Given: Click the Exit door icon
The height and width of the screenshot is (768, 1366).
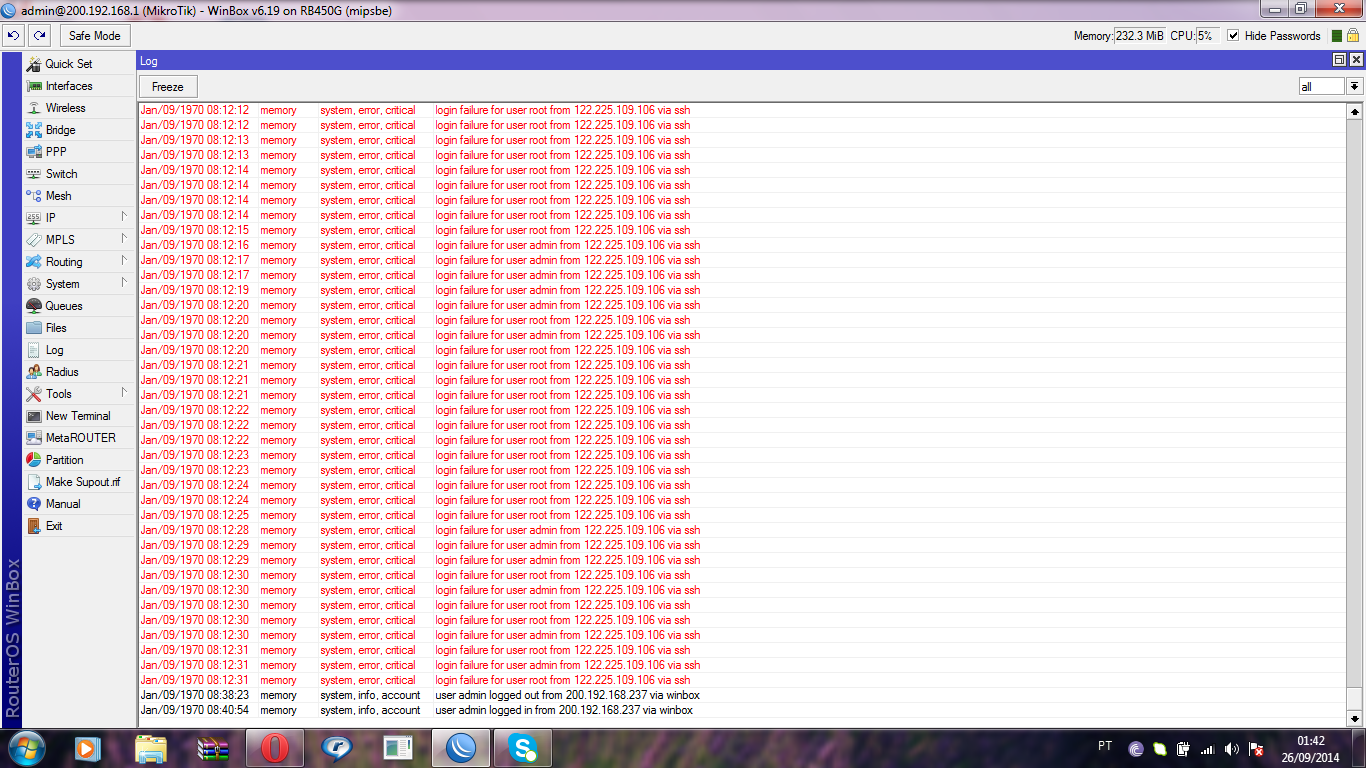Looking at the screenshot, I should point(34,526).
